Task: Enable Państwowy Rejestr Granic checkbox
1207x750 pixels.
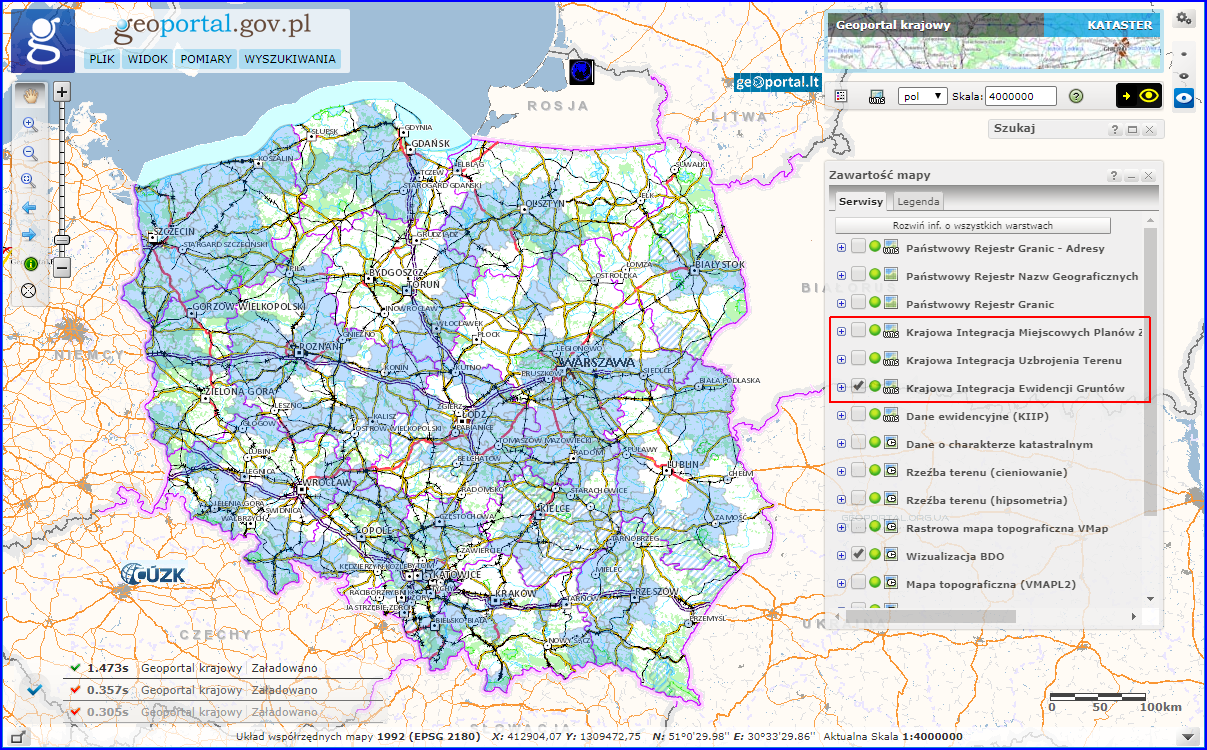Action: (x=858, y=303)
